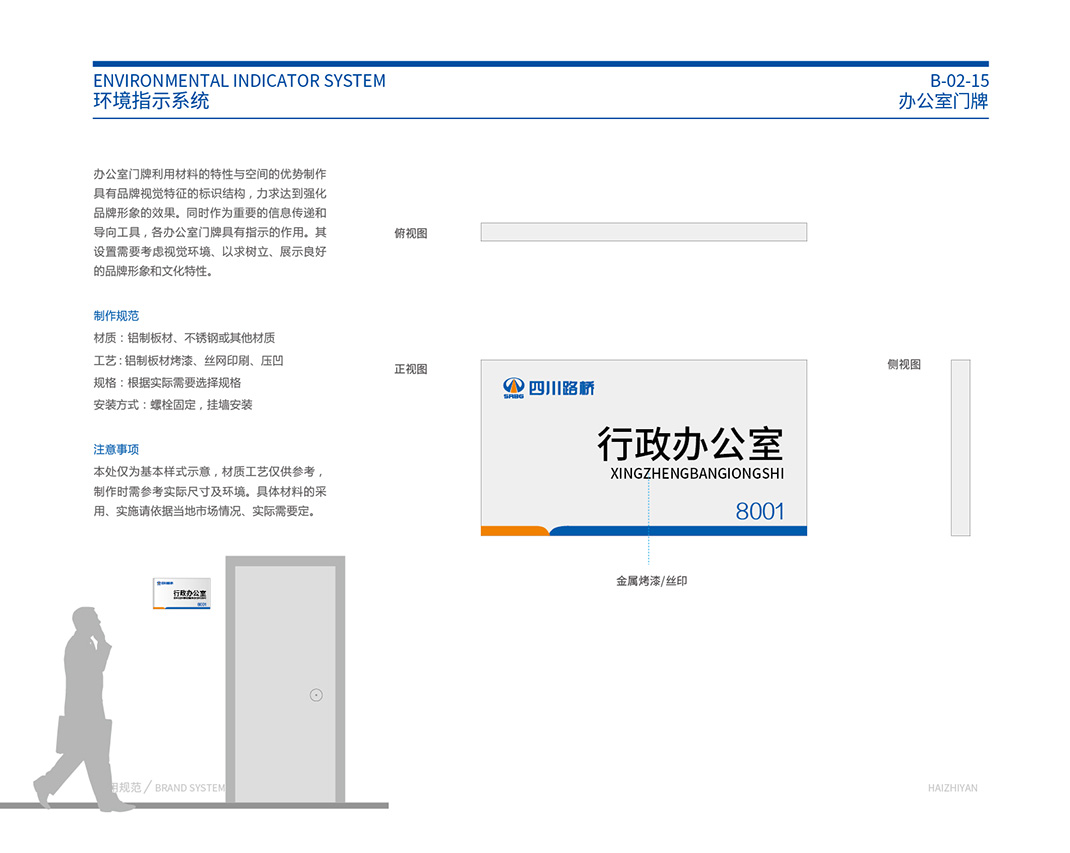Select the narrow side view rectangle
1070x853 pixels.
click(x=960, y=447)
